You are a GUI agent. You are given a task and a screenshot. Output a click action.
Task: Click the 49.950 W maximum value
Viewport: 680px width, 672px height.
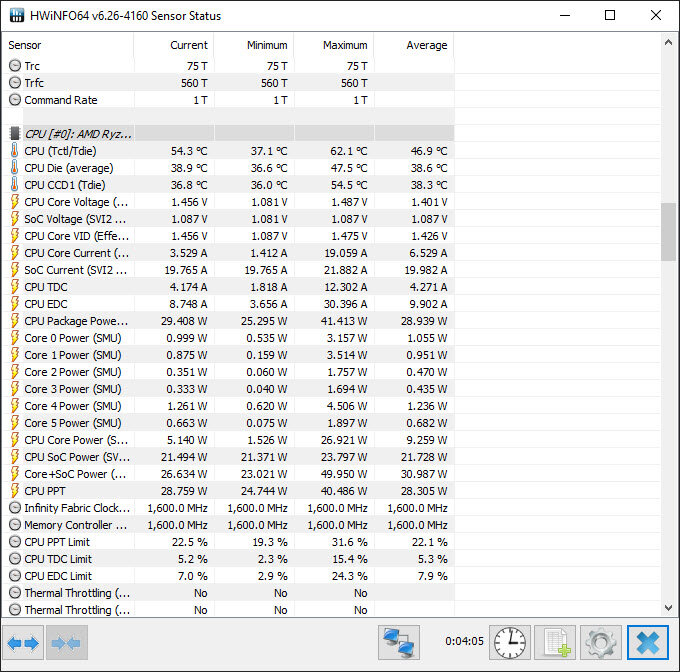point(344,474)
